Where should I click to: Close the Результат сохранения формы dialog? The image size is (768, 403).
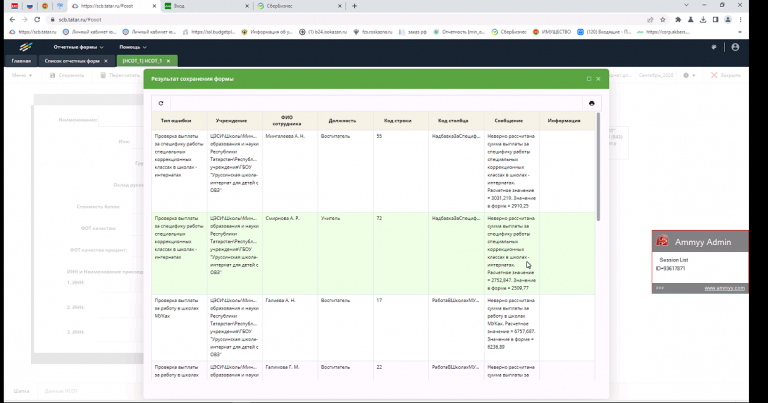[x=598, y=79]
